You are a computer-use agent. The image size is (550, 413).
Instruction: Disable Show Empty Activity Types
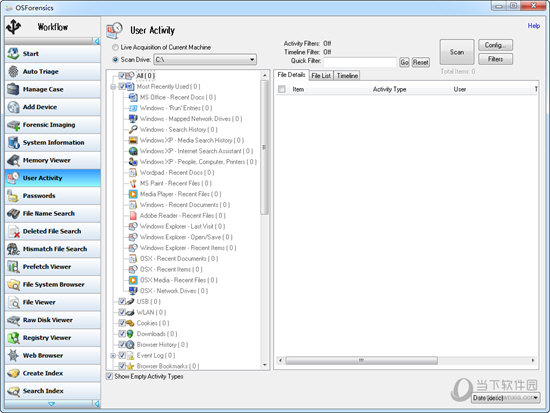(109, 376)
